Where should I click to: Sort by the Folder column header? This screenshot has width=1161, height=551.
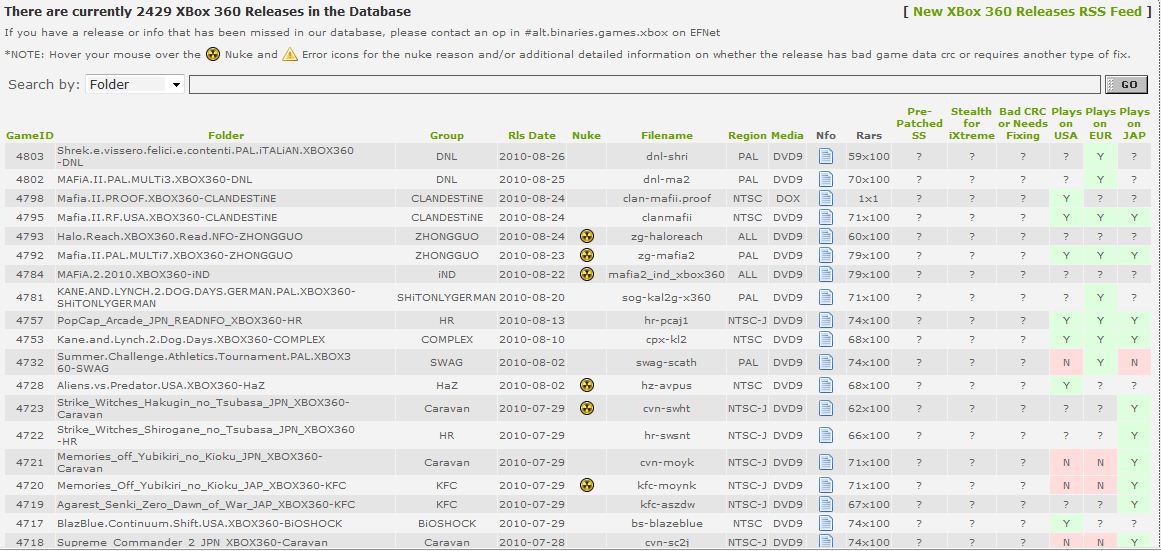pos(226,136)
